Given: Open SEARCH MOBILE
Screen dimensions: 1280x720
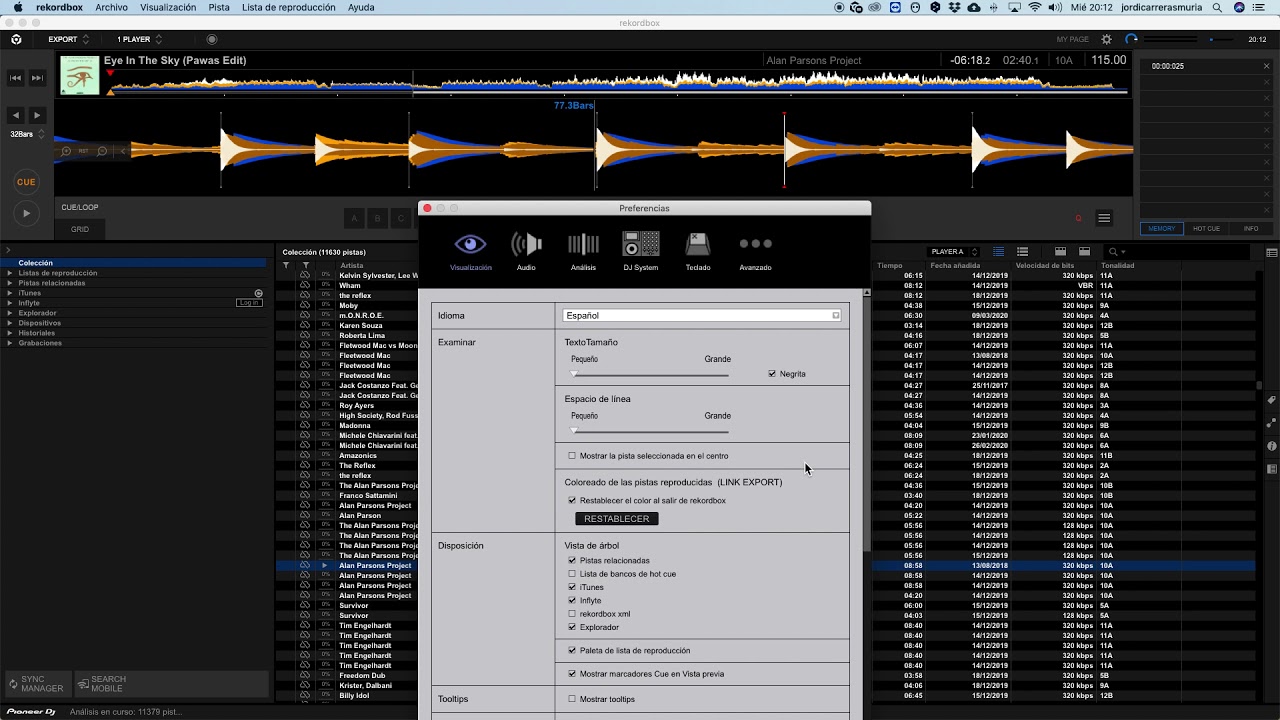Looking at the screenshot, I should pos(102,684).
